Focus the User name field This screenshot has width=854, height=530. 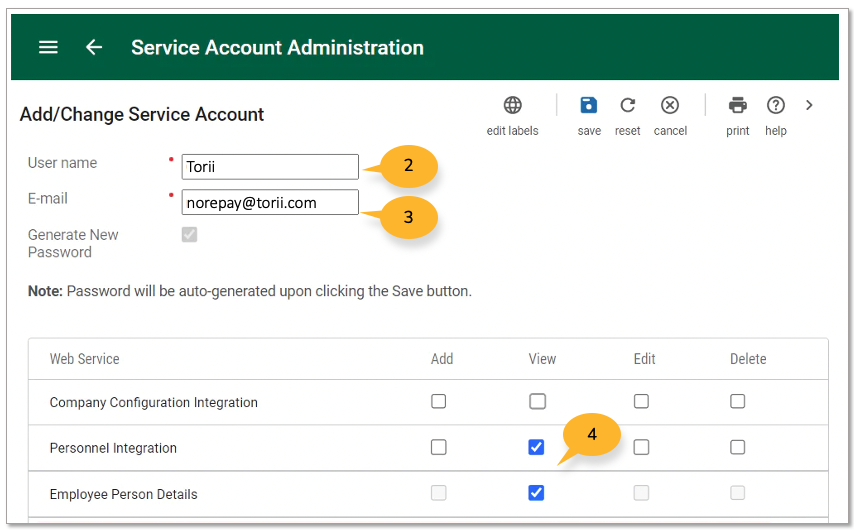point(270,167)
